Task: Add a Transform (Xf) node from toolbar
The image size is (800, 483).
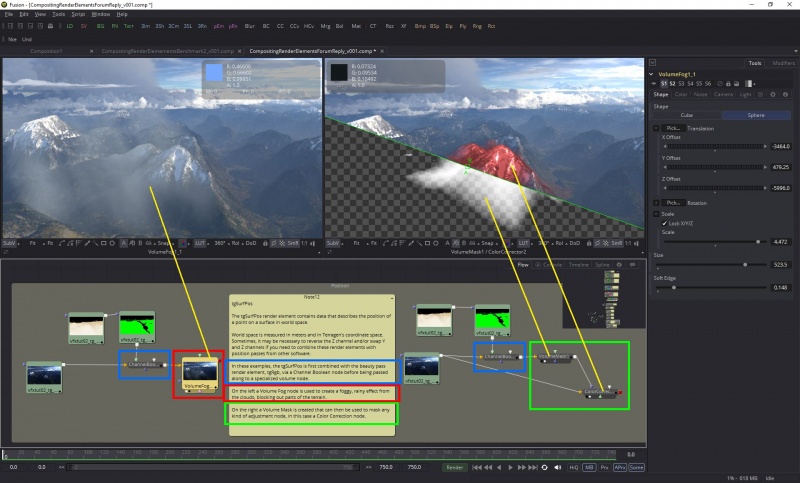Action: pos(403,26)
